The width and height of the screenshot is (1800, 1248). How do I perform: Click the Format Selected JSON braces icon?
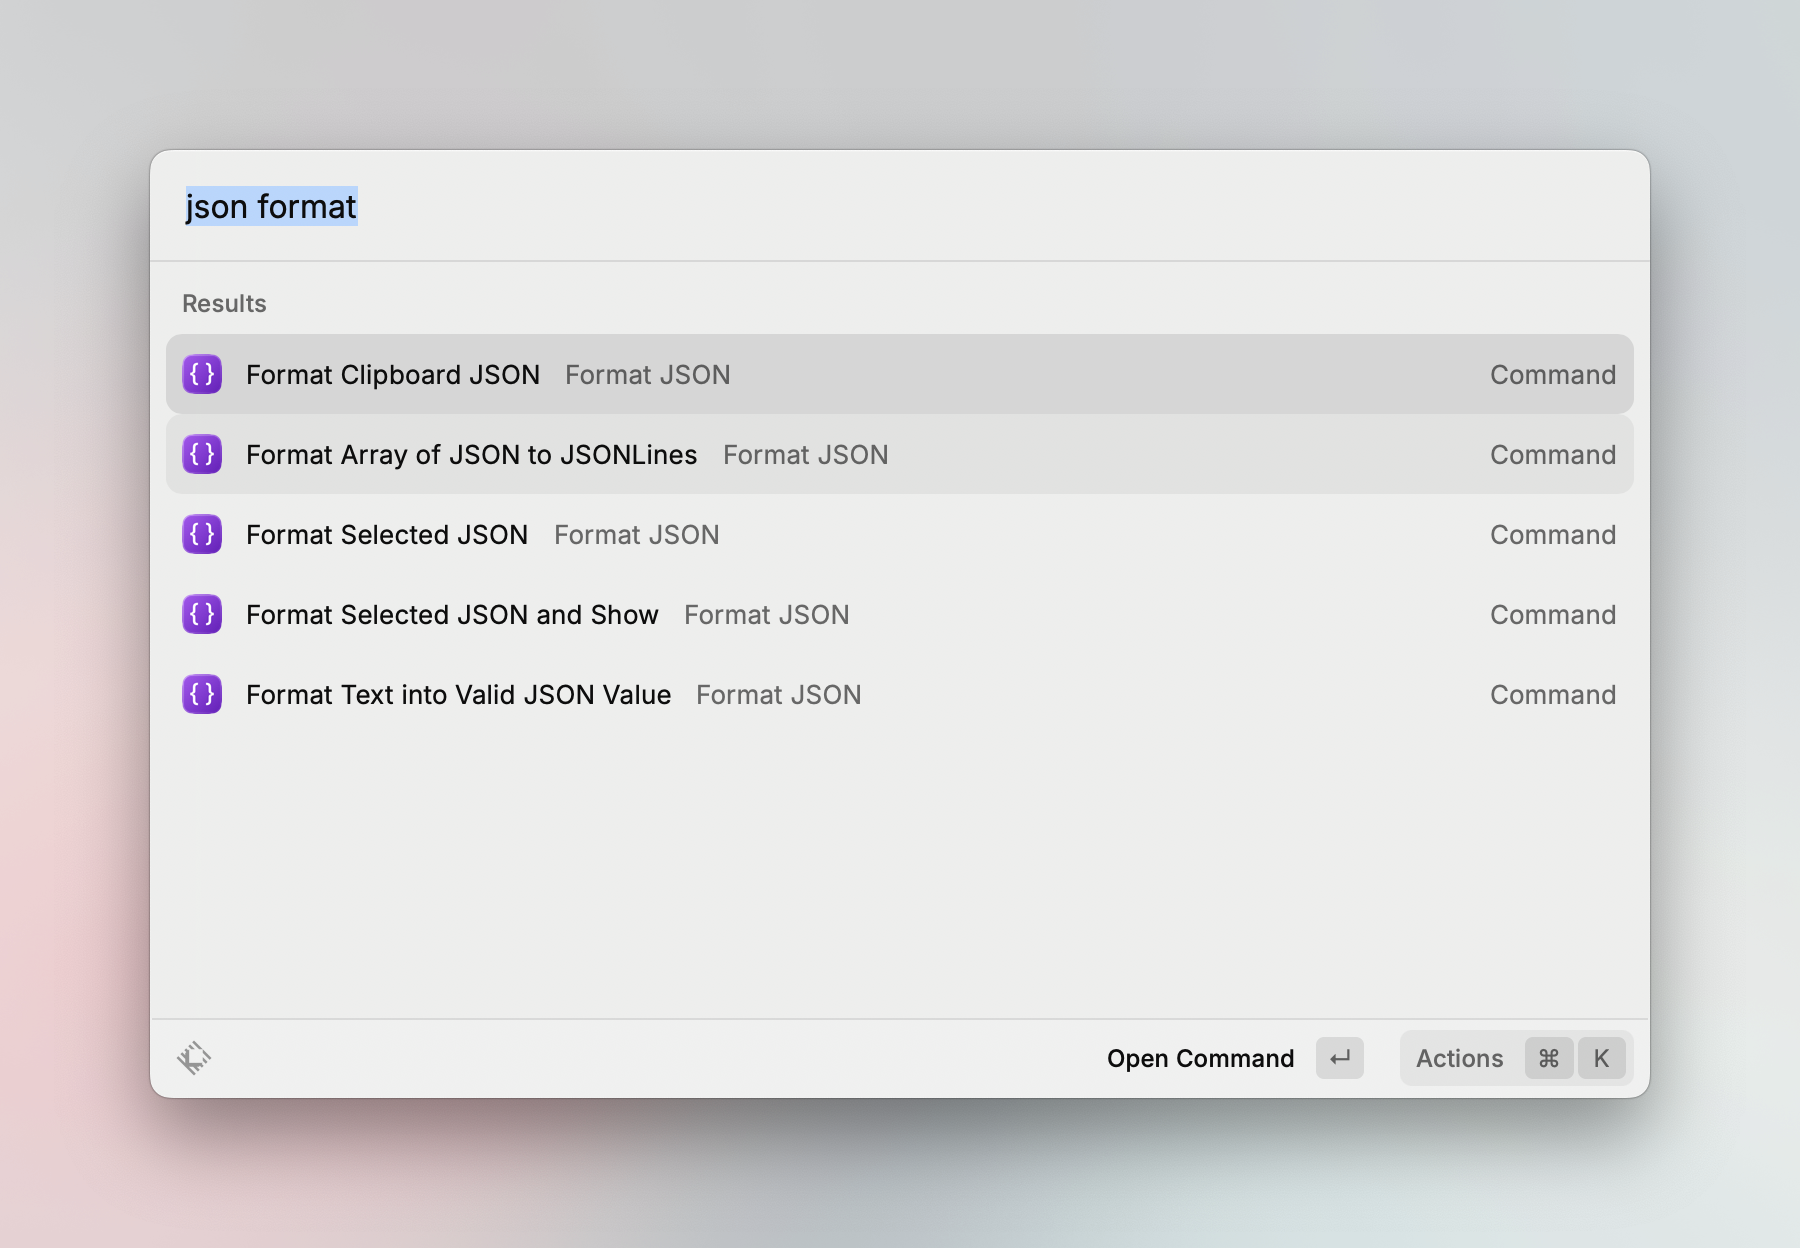(x=202, y=535)
